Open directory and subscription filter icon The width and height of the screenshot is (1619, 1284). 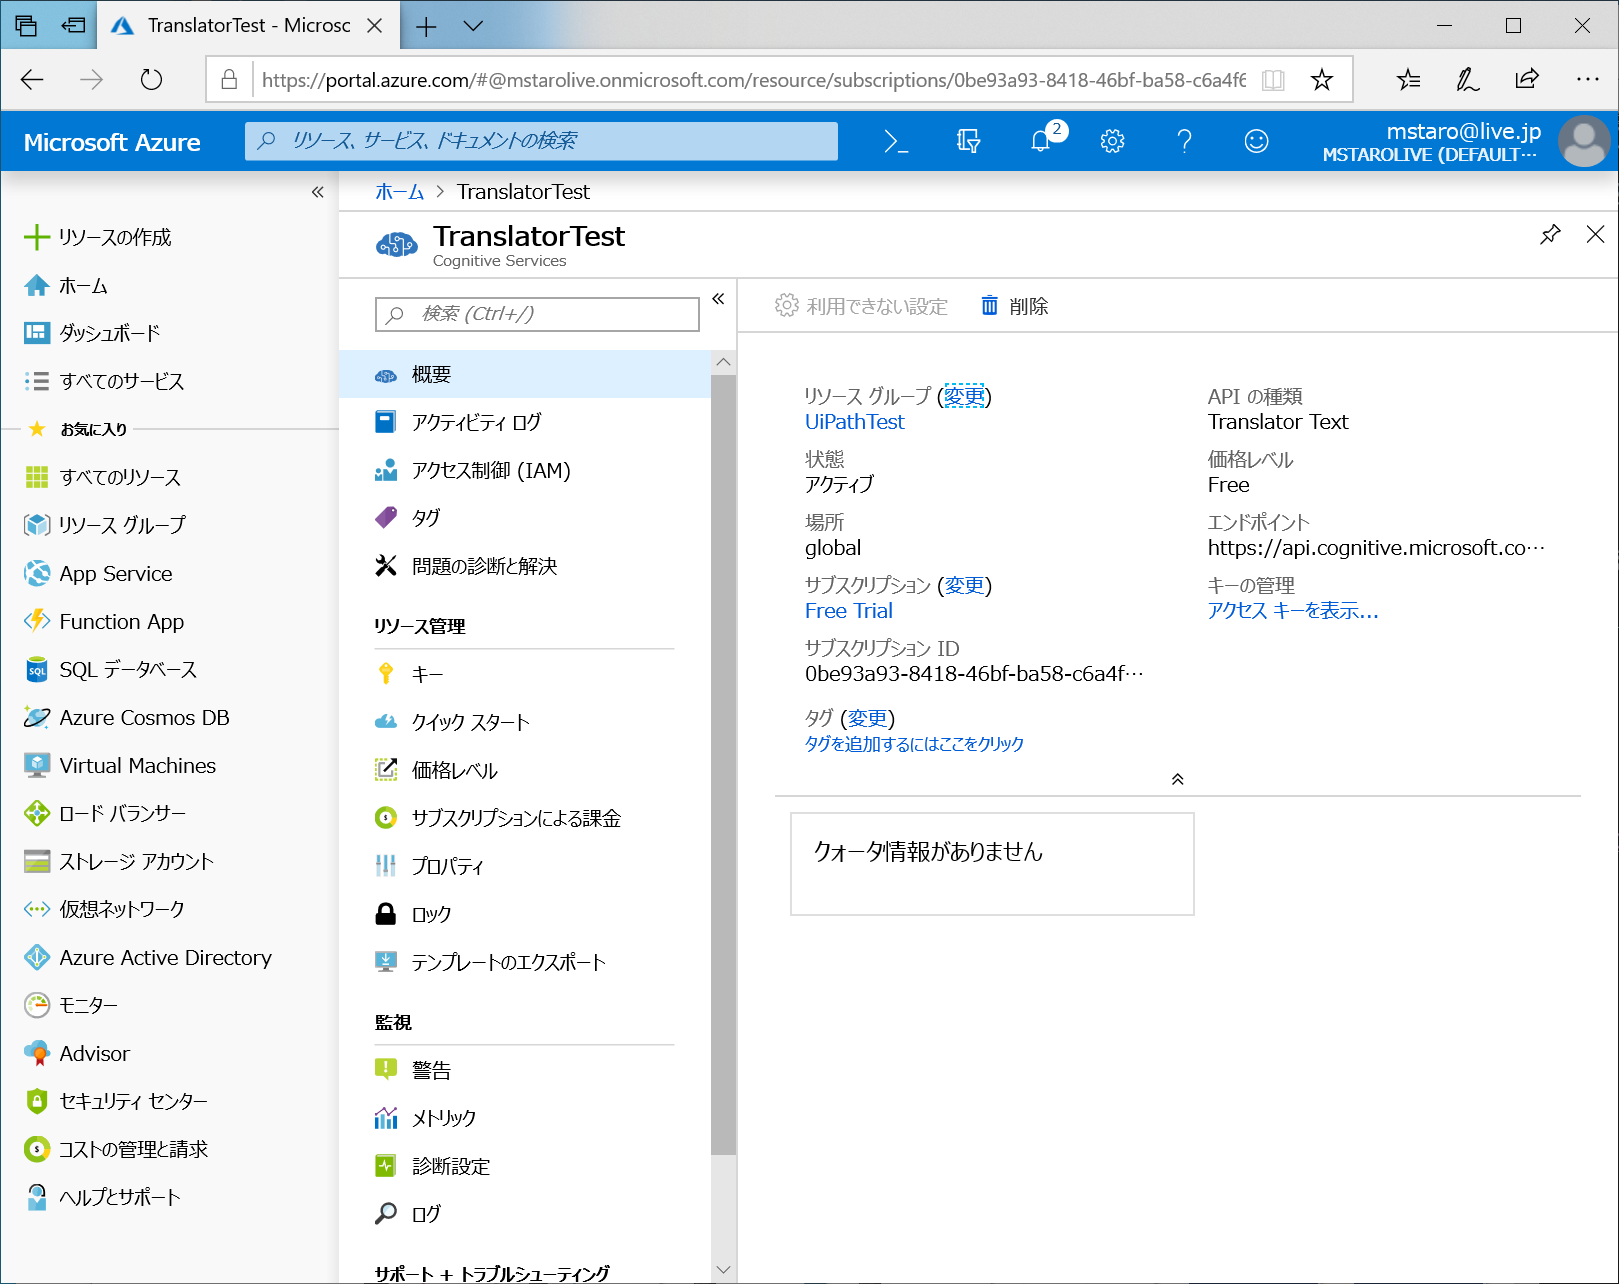click(968, 142)
